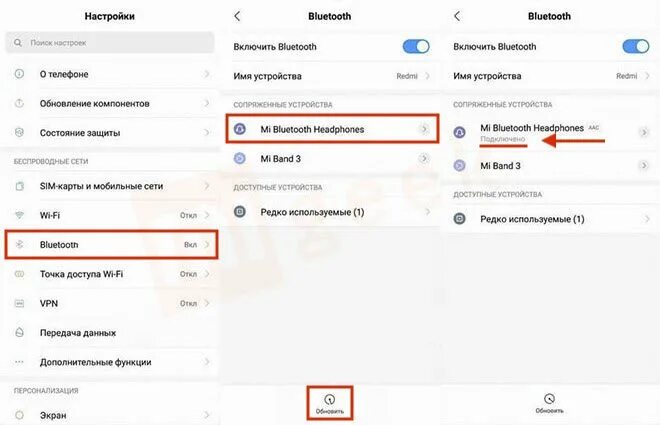Toggle Включить Bluetooth switch in right panel
This screenshot has width=660, height=425.
[636, 46]
